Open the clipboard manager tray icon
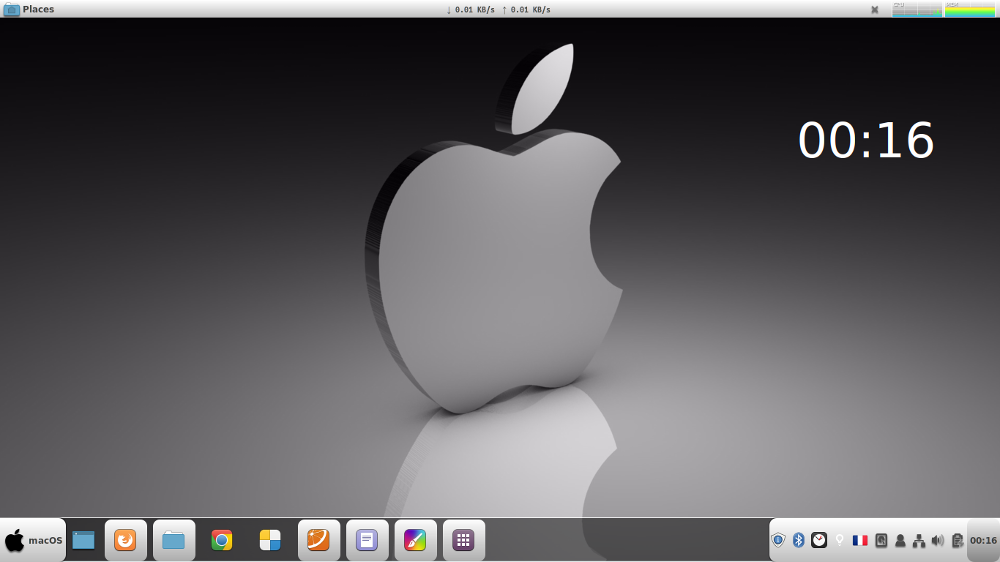This screenshot has height=562, width=1000. (x=957, y=540)
